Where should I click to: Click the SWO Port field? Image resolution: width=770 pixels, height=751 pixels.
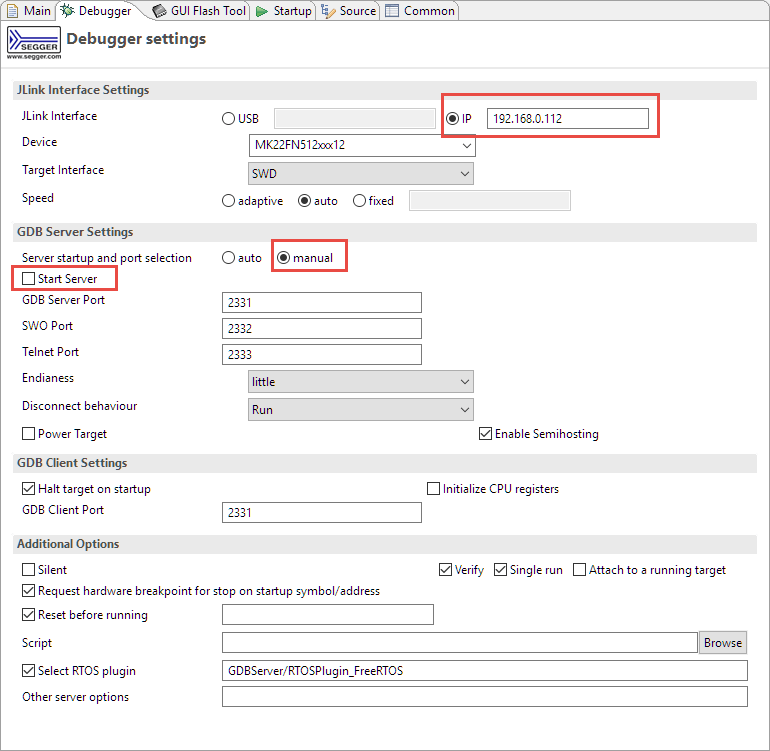[x=322, y=329]
